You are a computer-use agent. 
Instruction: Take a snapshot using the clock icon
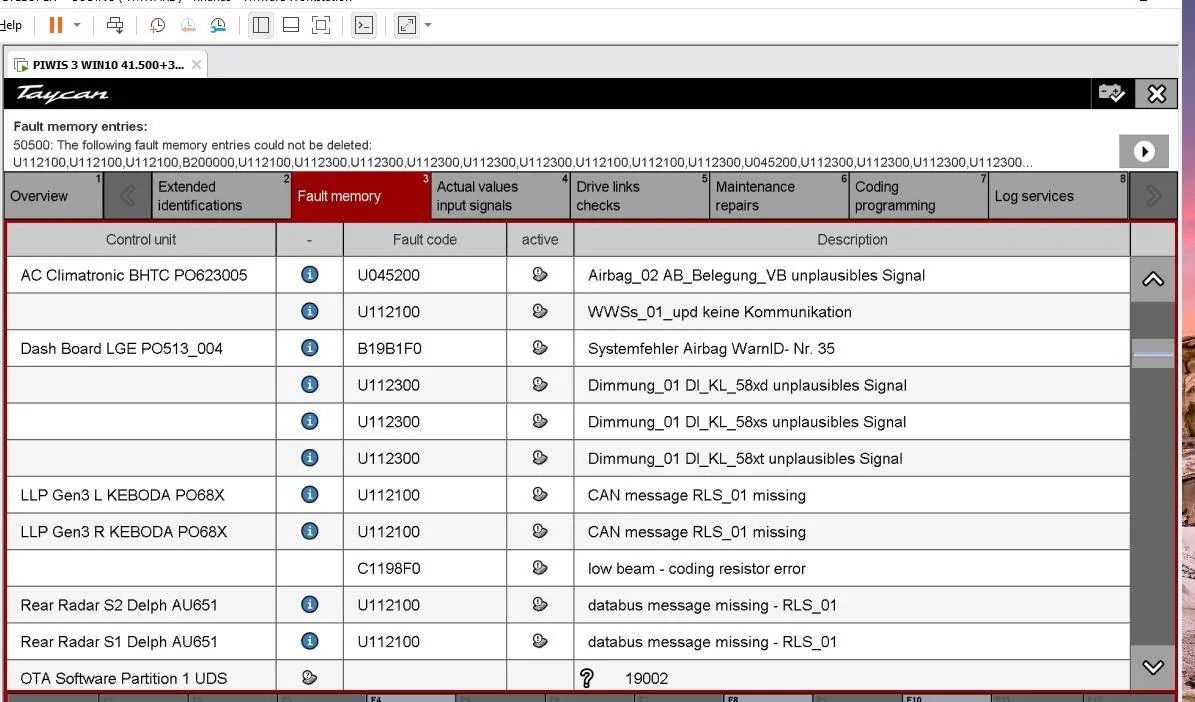click(158, 25)
